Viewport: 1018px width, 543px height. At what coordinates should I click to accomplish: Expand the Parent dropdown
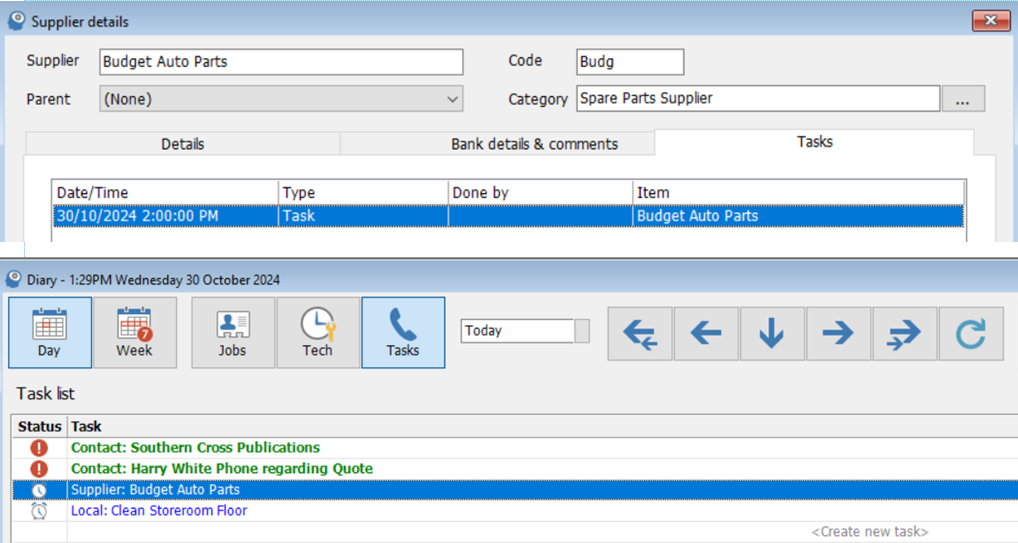point(452,99)
